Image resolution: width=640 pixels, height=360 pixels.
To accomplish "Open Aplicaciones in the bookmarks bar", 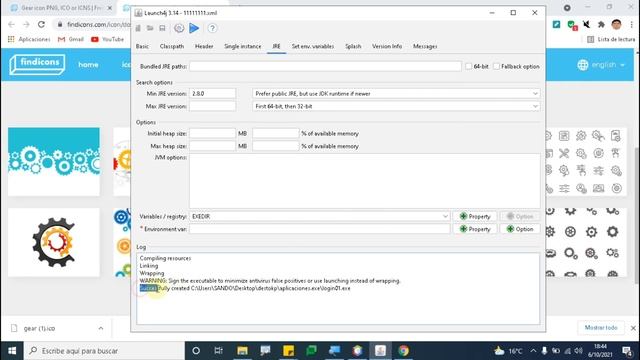I will [x=29, y=39].
